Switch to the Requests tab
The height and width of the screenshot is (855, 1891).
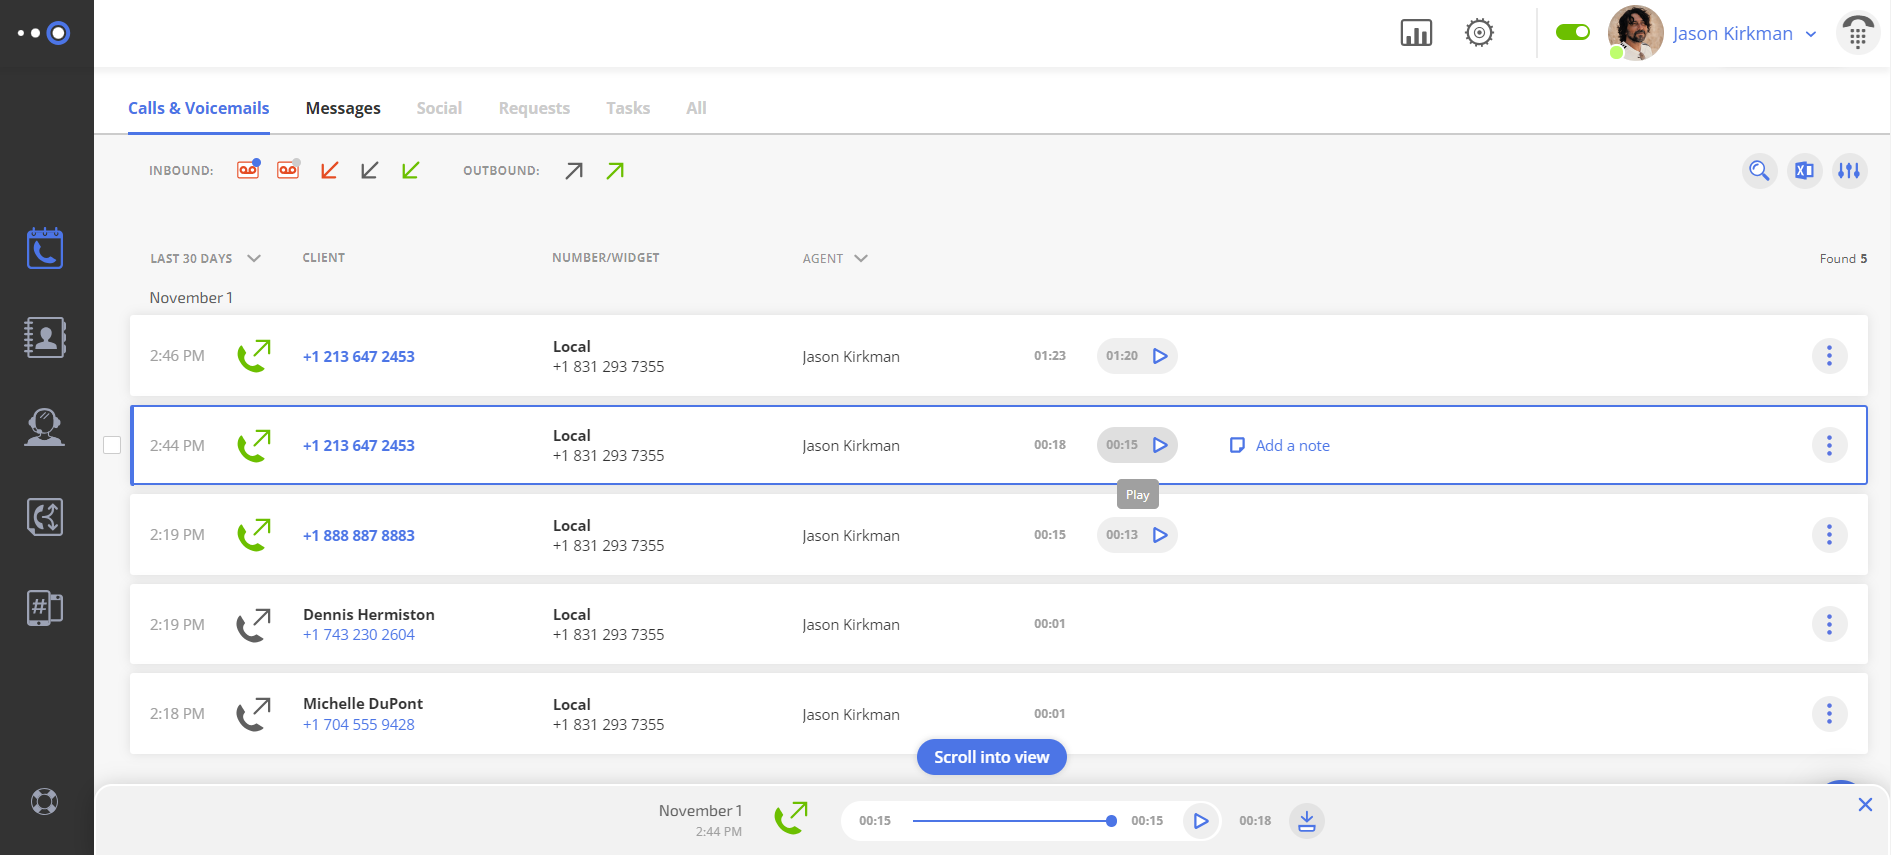pos(534,108)
